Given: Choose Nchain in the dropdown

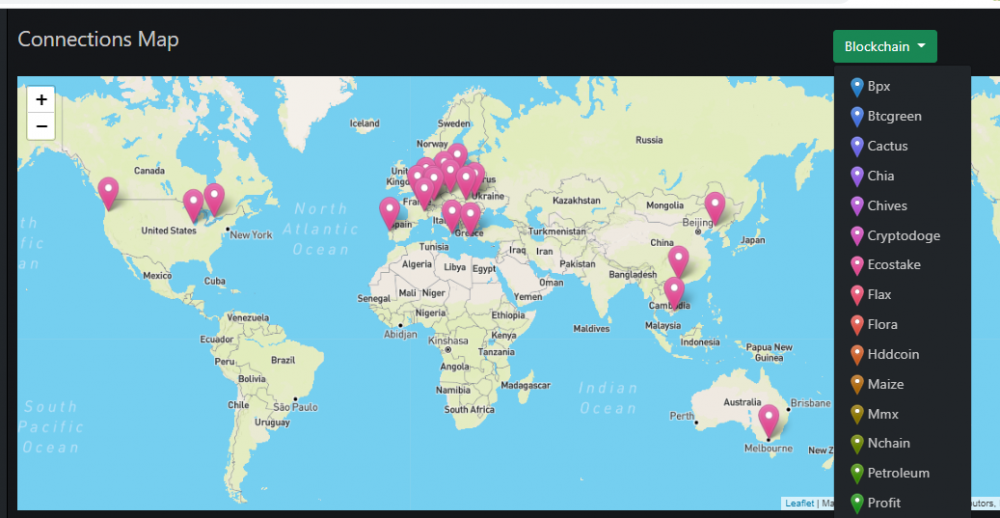Looking at the screenshot, I should [902, 443].
